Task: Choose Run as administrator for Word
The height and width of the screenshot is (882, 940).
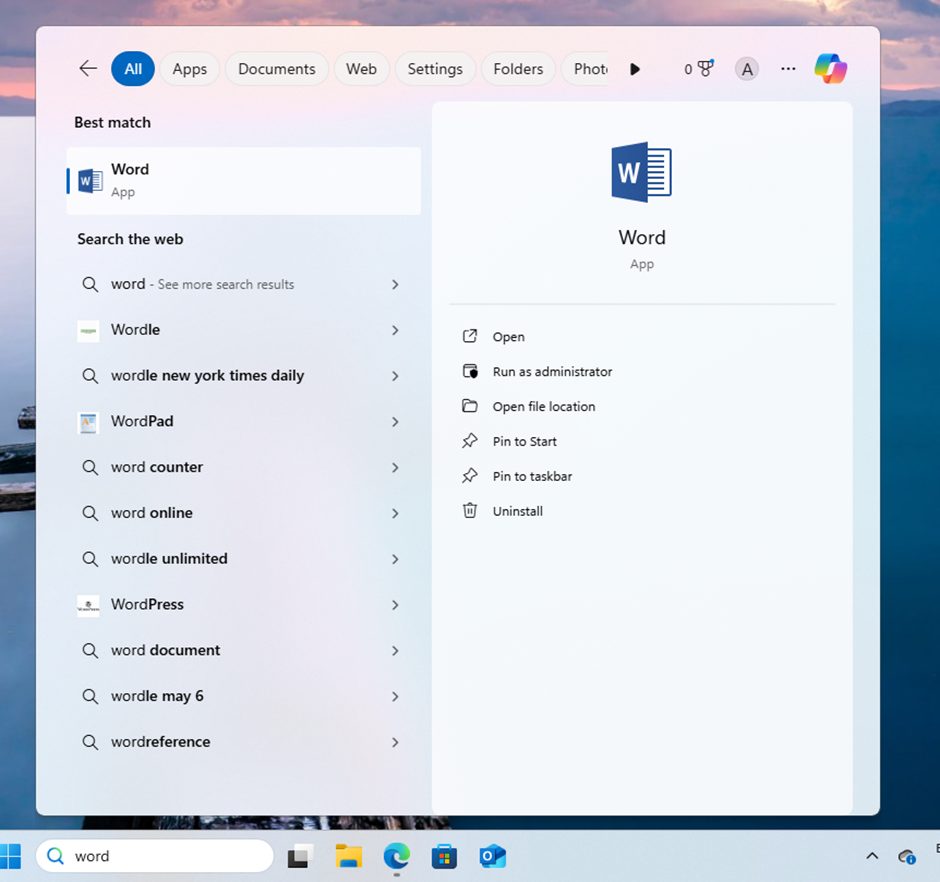Action: (552, 372)
